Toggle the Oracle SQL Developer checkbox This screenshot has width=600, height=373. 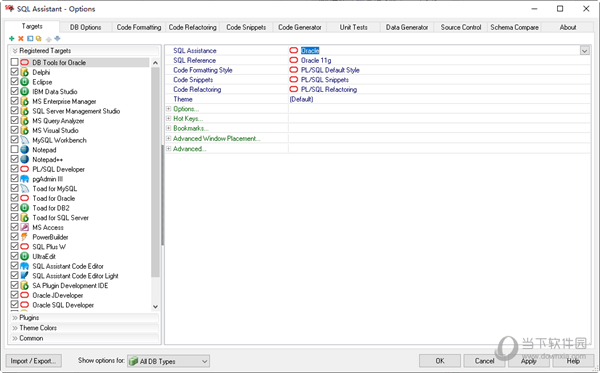click(15, 305)
